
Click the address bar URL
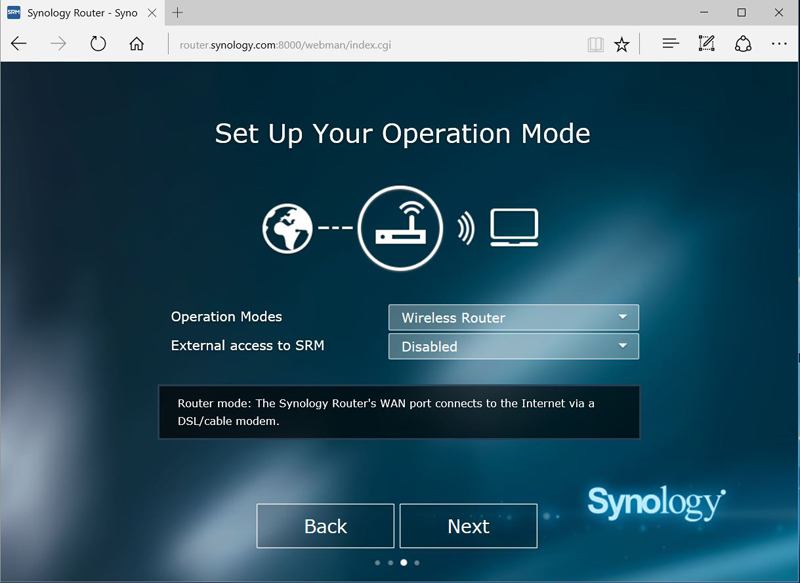285,45
